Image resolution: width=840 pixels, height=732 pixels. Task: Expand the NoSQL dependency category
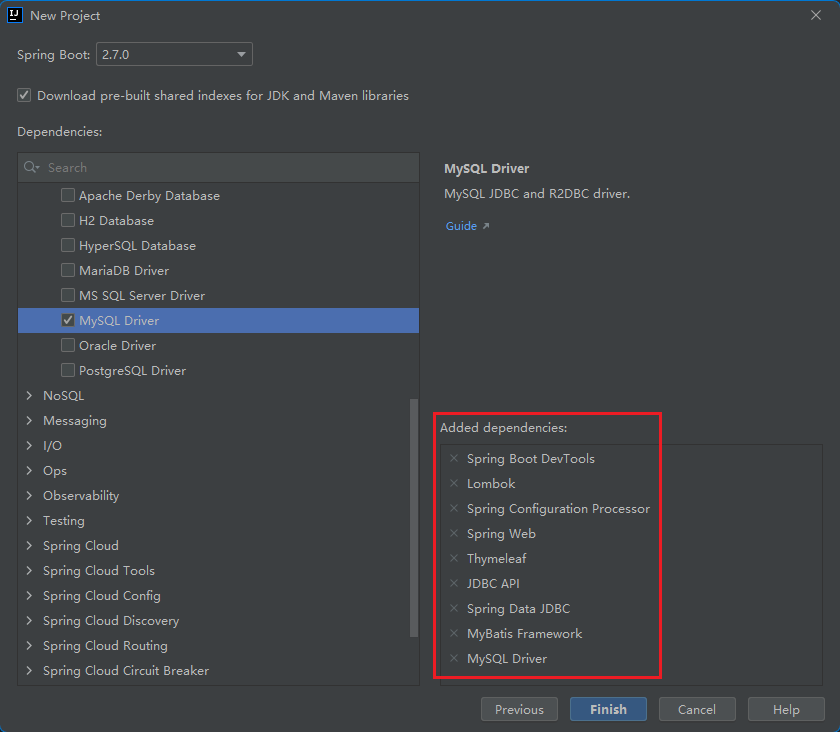(x=29, y=396)
